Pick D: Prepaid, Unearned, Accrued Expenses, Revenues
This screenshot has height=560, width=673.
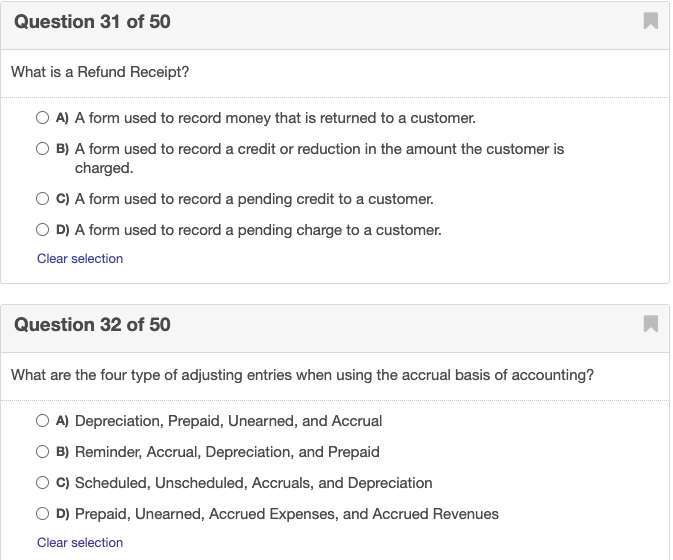44,514
